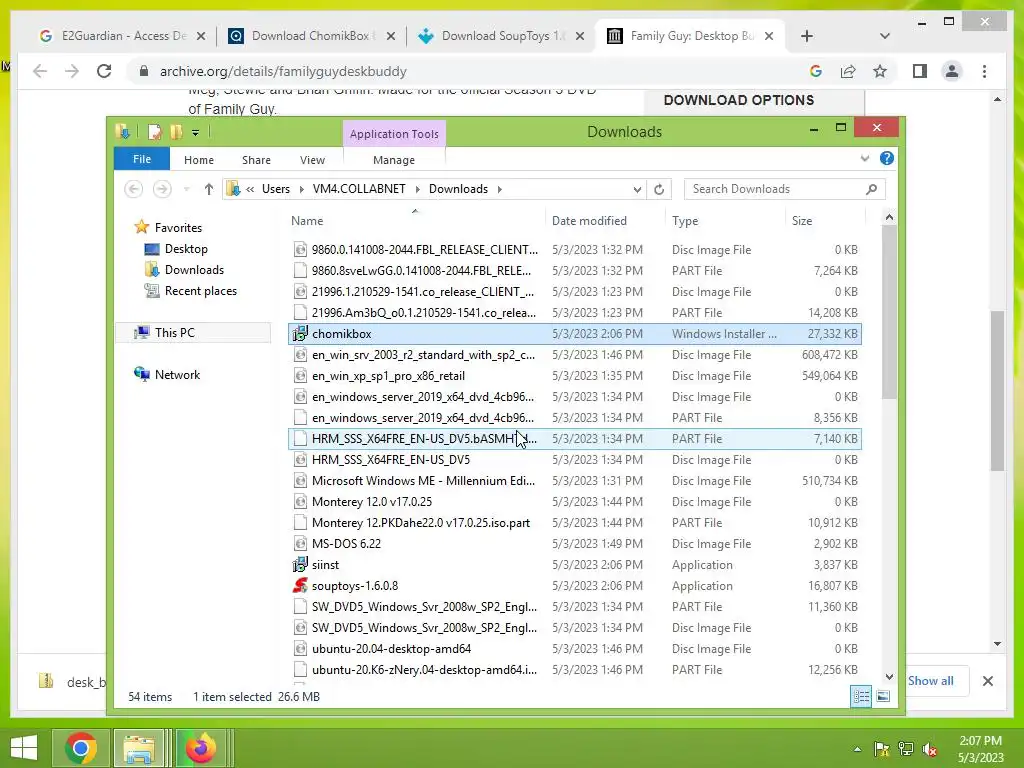
Task: Select Network in the navigation pane
Action: [x=177, y=374]
